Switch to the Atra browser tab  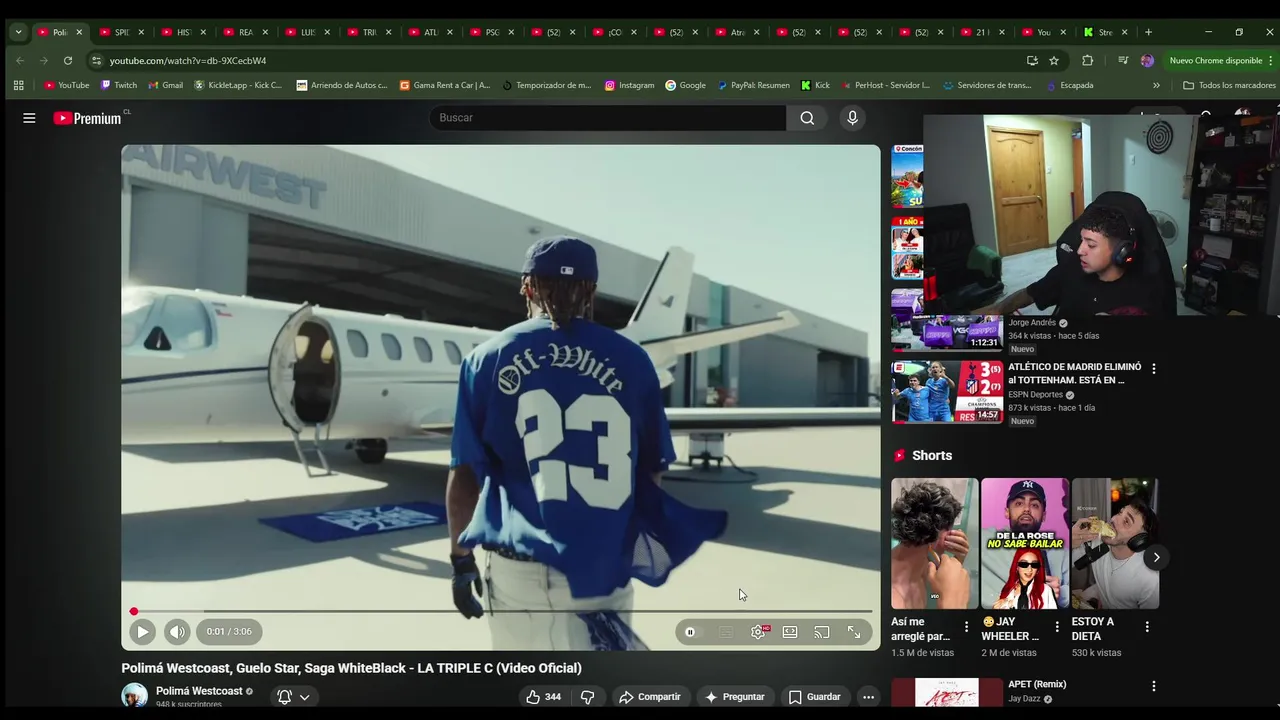(737, 32)
